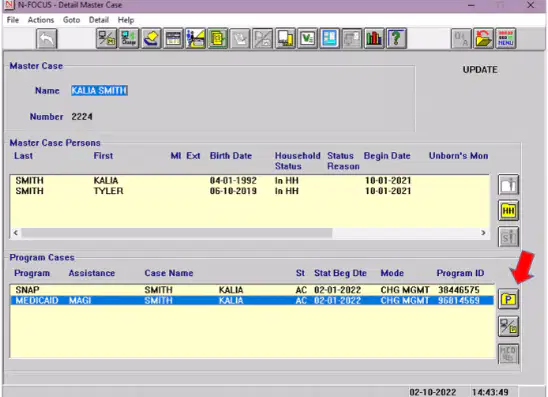548x397 pixels.
Task: Click the yellow HH household button
Action: pyautogui.click(x=508, y=211)
